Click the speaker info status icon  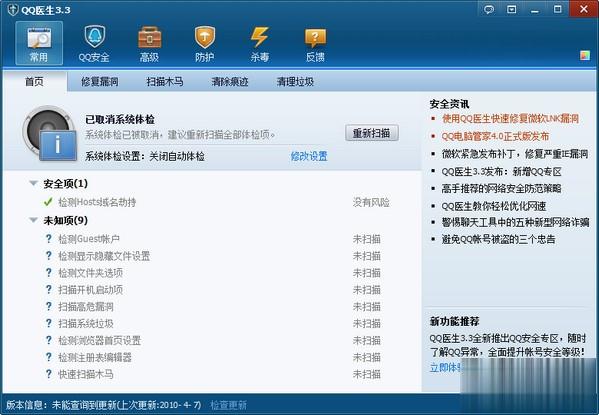coord(49,133)
